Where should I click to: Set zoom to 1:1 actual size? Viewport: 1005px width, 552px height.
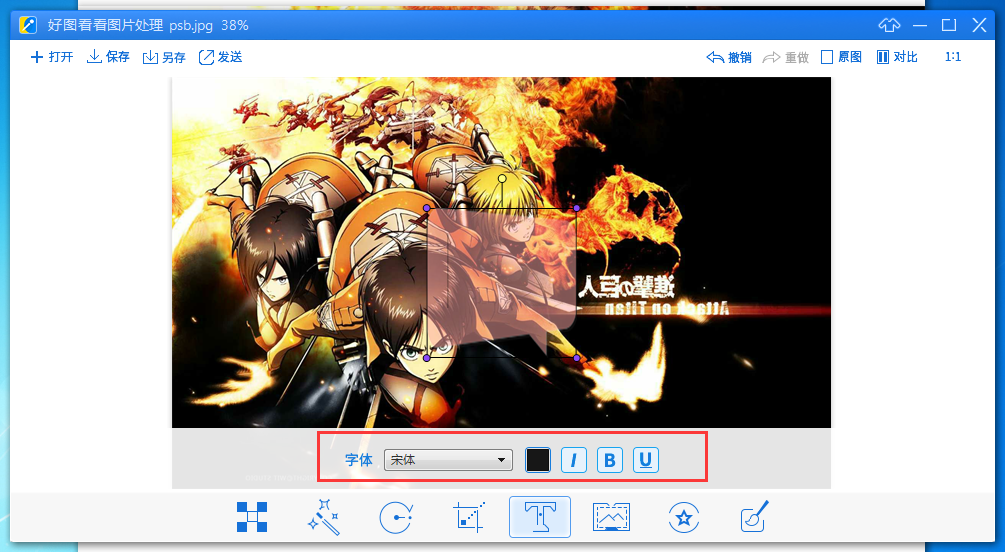[953, 57]
